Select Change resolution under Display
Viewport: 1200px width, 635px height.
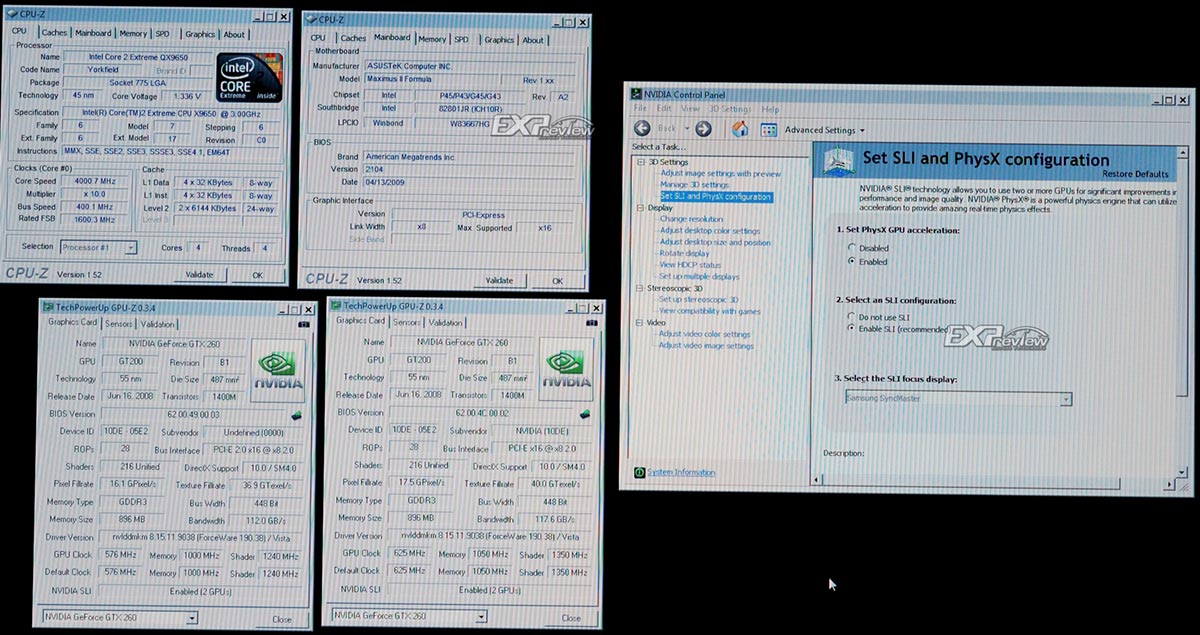(690, 219)
